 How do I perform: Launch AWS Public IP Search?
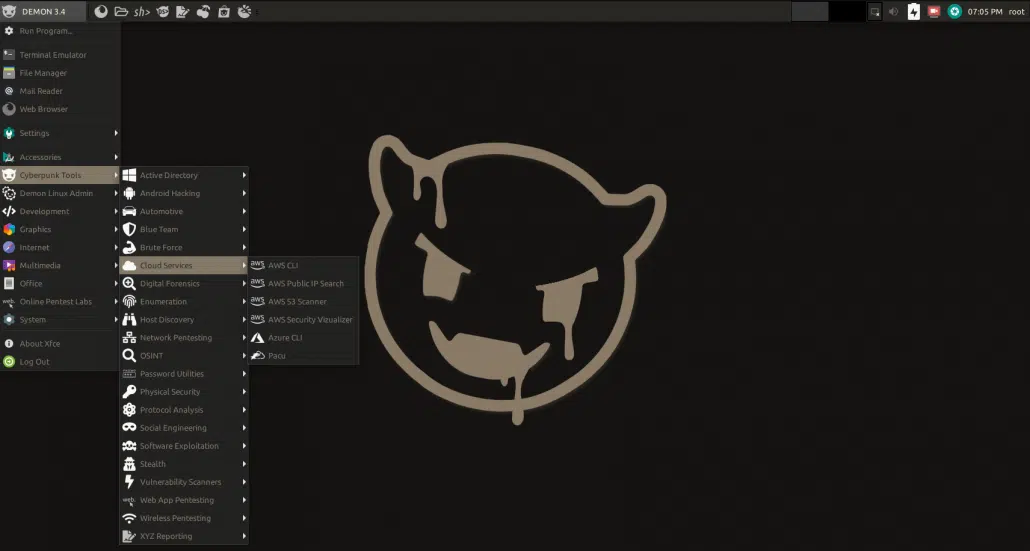pyautogui.click(x=303, y=283)
